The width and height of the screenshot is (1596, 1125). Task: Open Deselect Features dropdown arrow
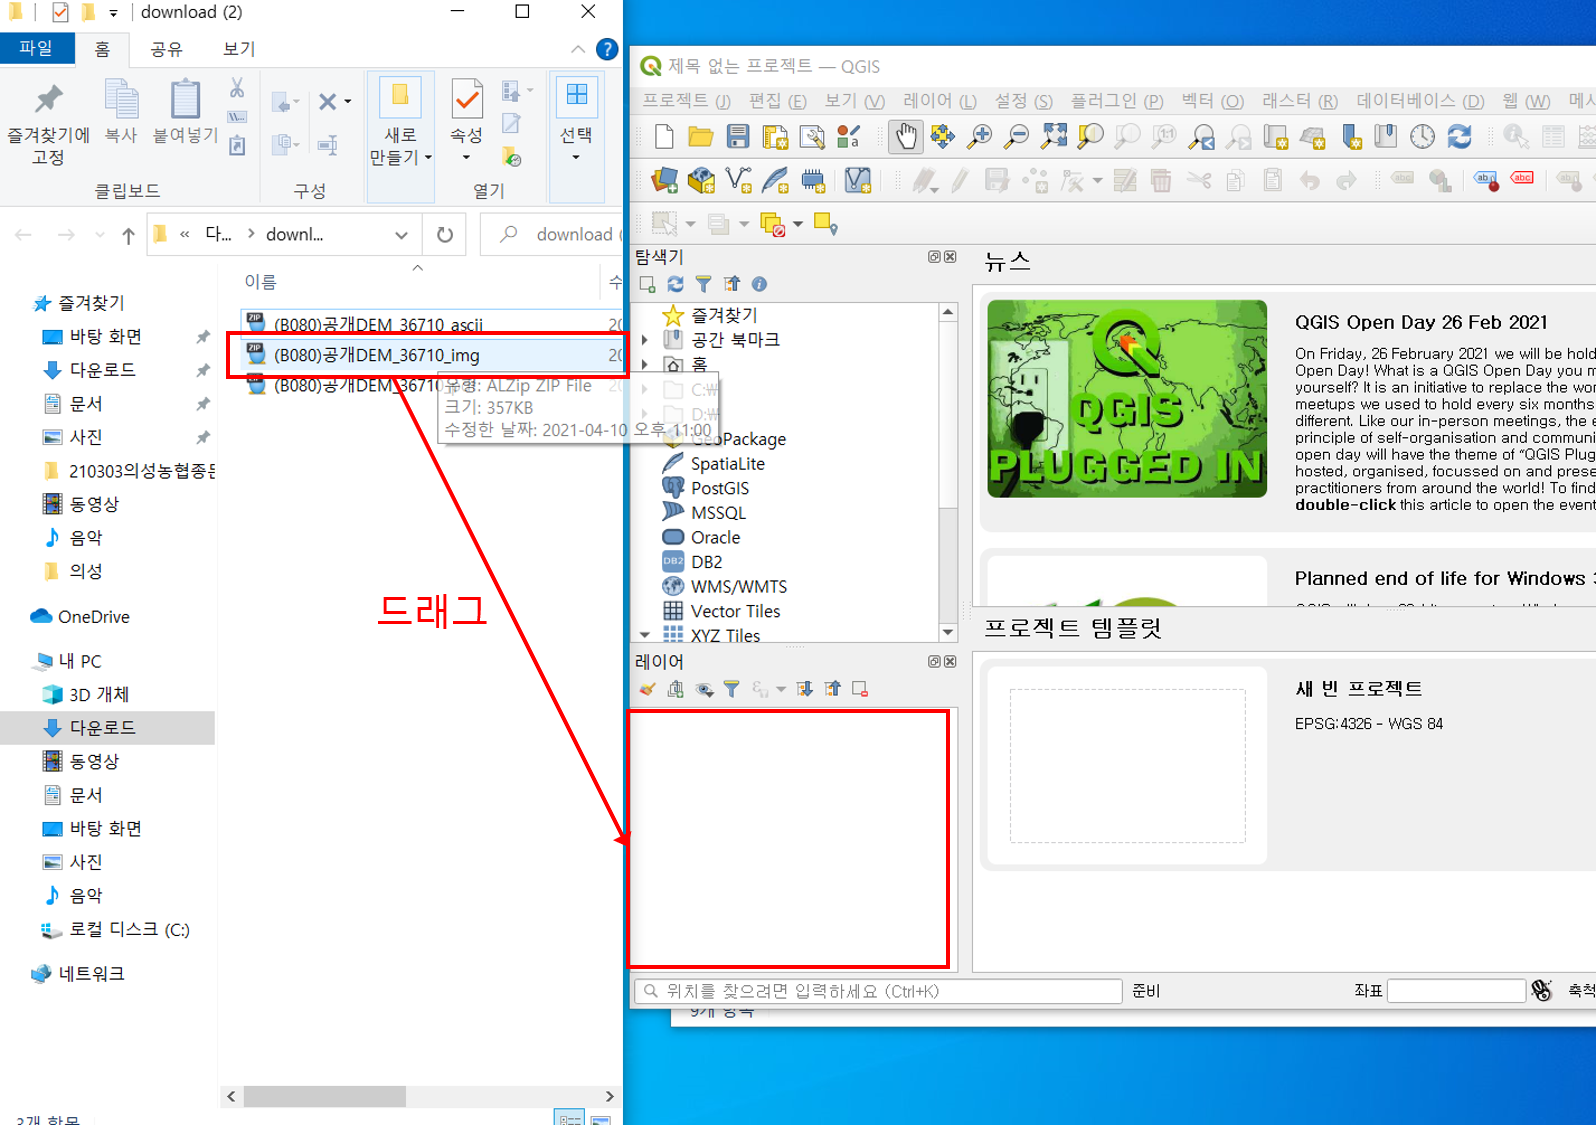(797, 224)
